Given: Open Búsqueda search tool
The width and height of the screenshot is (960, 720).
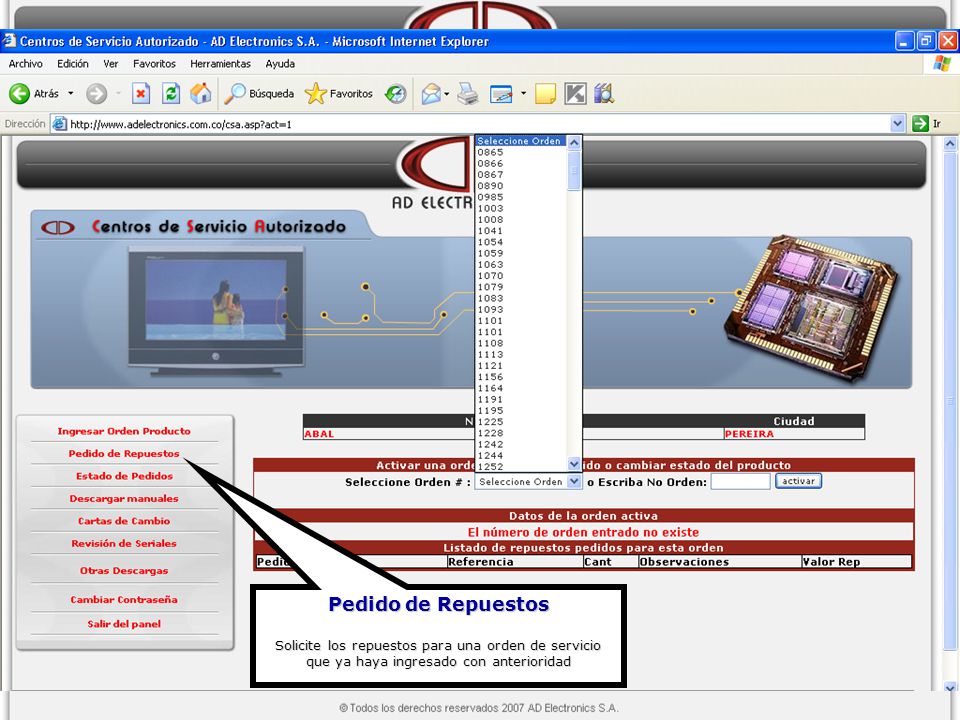Looking at the screenshot, I should click(x=259, y=94).
